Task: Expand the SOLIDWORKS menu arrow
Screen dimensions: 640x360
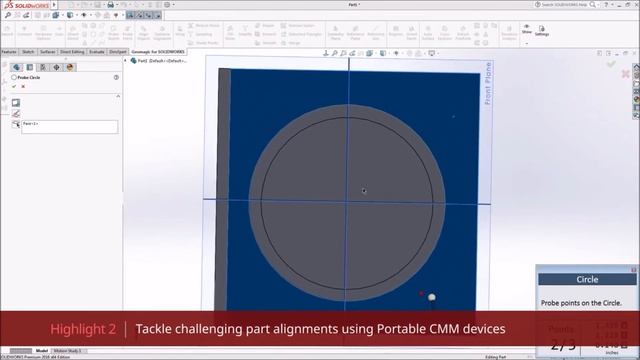Action: (54, 5)
